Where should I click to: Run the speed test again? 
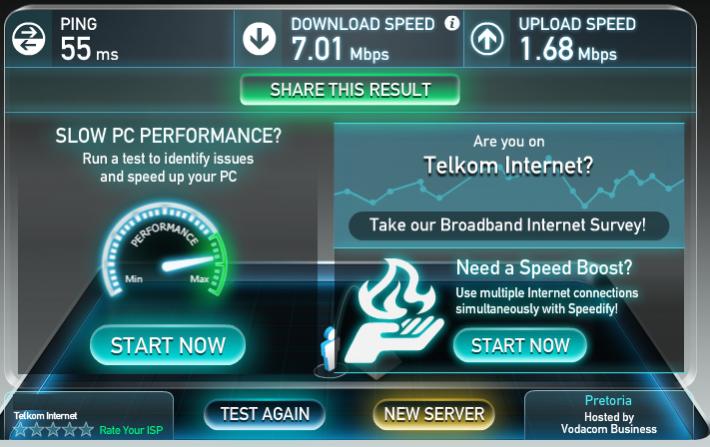click(x=265, y=414)
